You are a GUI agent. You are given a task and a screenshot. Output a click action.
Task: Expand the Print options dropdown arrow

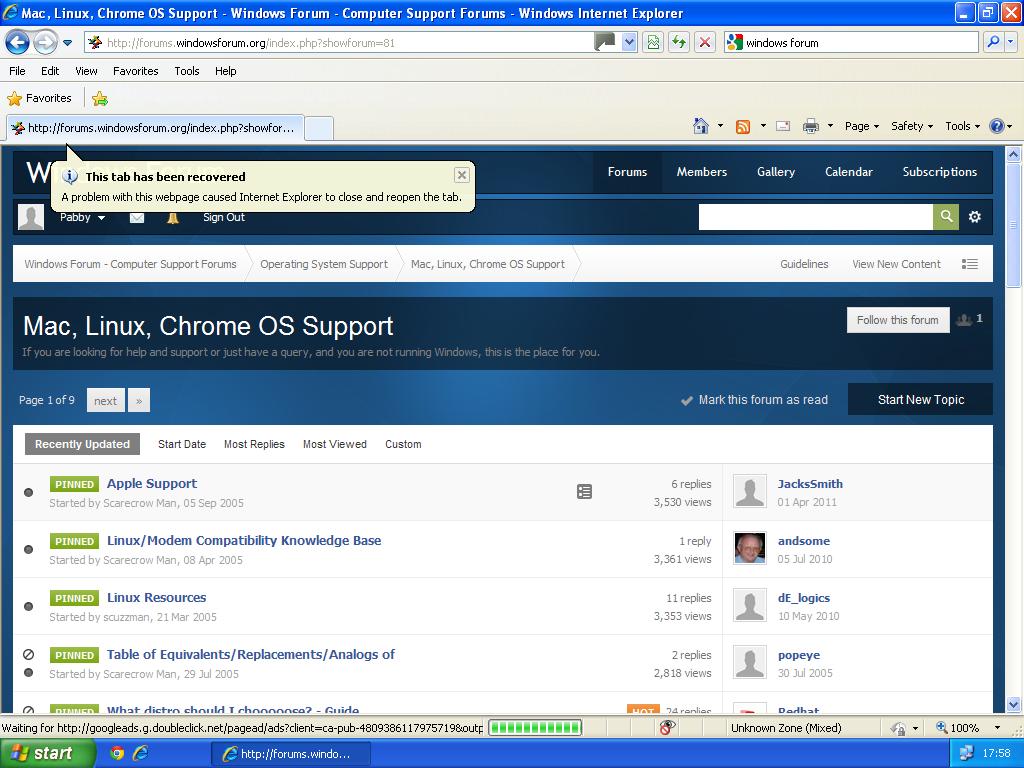tap(830, 126)
